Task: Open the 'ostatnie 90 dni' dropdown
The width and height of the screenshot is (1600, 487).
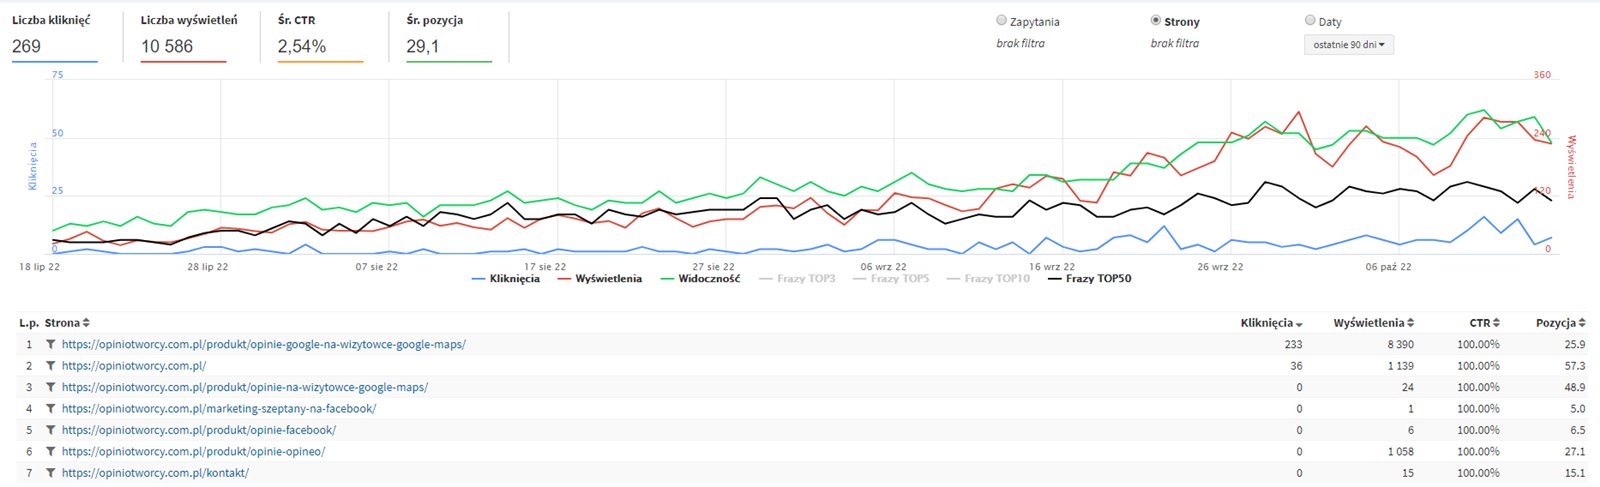Action: click(x=1348, y=45)
